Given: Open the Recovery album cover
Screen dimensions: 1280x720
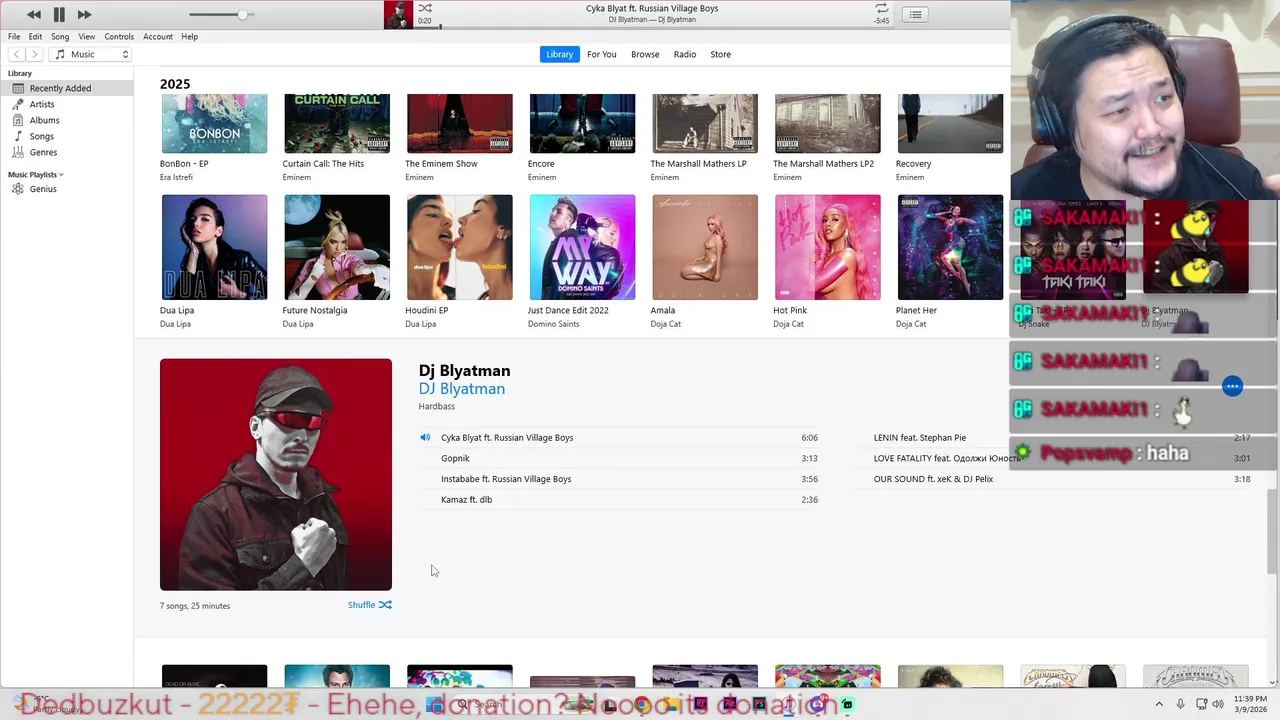Looking at the screenshot, I should [950, 123].
